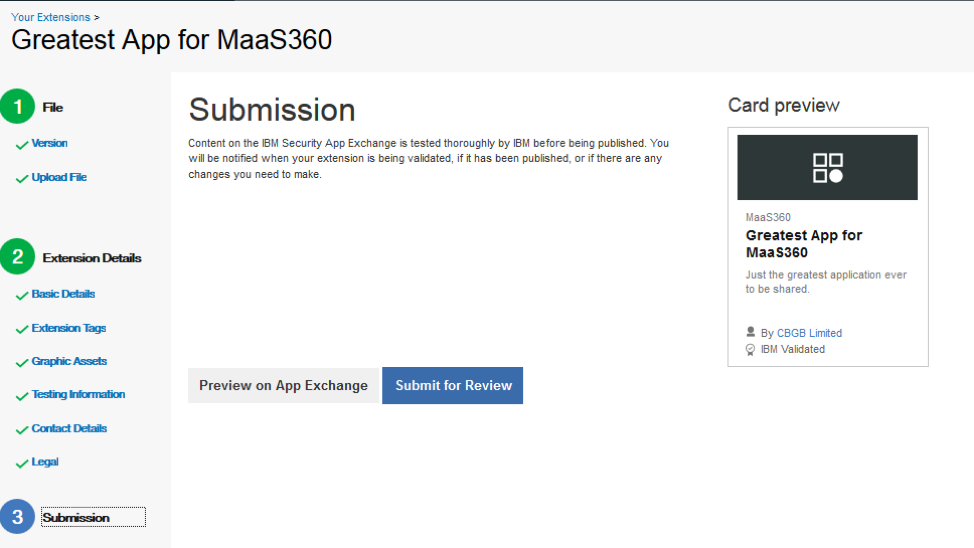
Task: Follow the Your Extensions breadcrumb link
Action: click(50, 17)
